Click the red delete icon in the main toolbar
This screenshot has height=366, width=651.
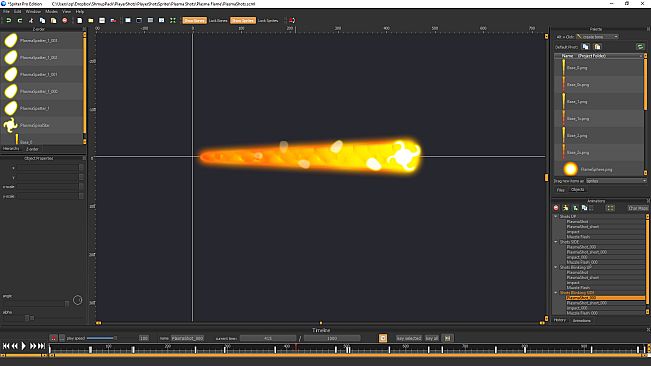[x=65, y=20]
